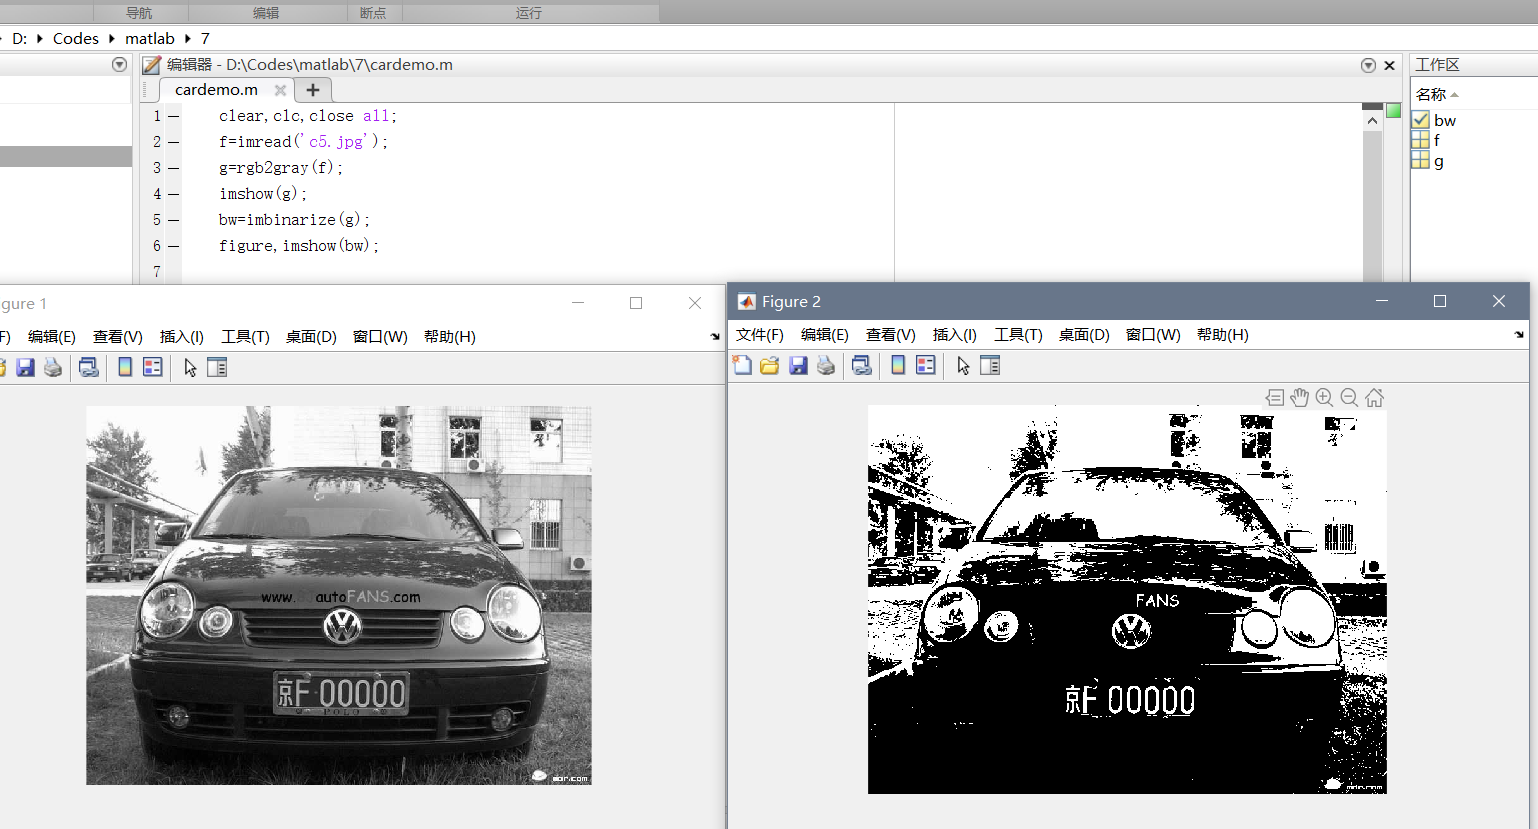Print figure icon in Figure 2 toolbar
The image size is (1538, 829).
pos(825,365)
